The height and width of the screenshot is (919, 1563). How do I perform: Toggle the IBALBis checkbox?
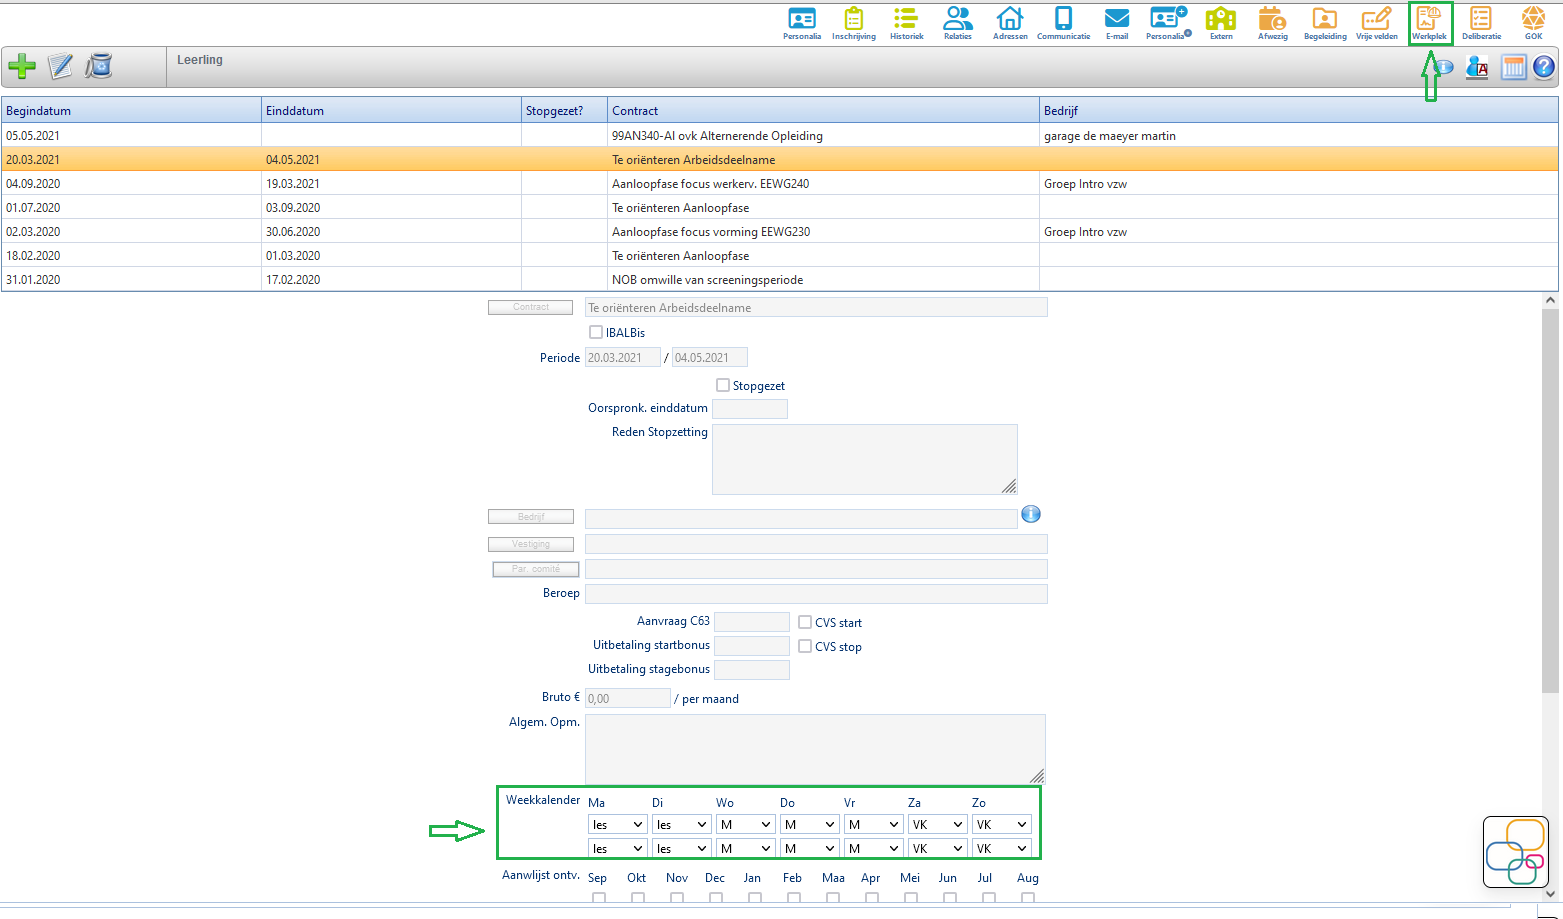click(x=596, y=332)
